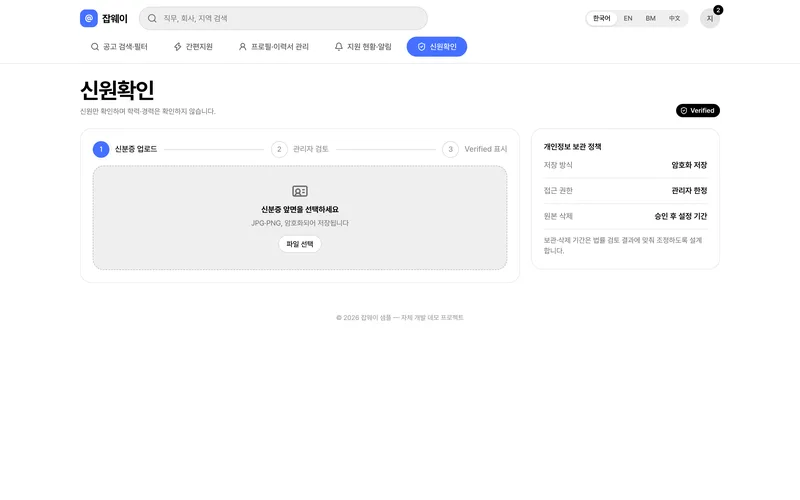Click step 1 circle 신분증 업로드

(x=101, y=149)
